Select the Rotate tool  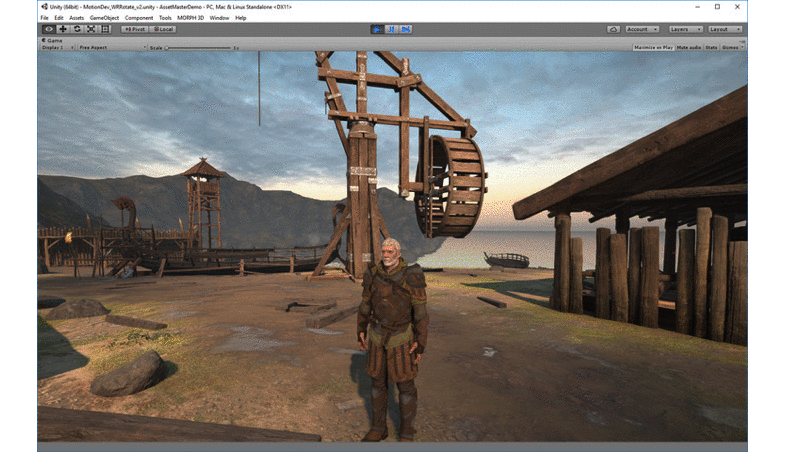77,29
